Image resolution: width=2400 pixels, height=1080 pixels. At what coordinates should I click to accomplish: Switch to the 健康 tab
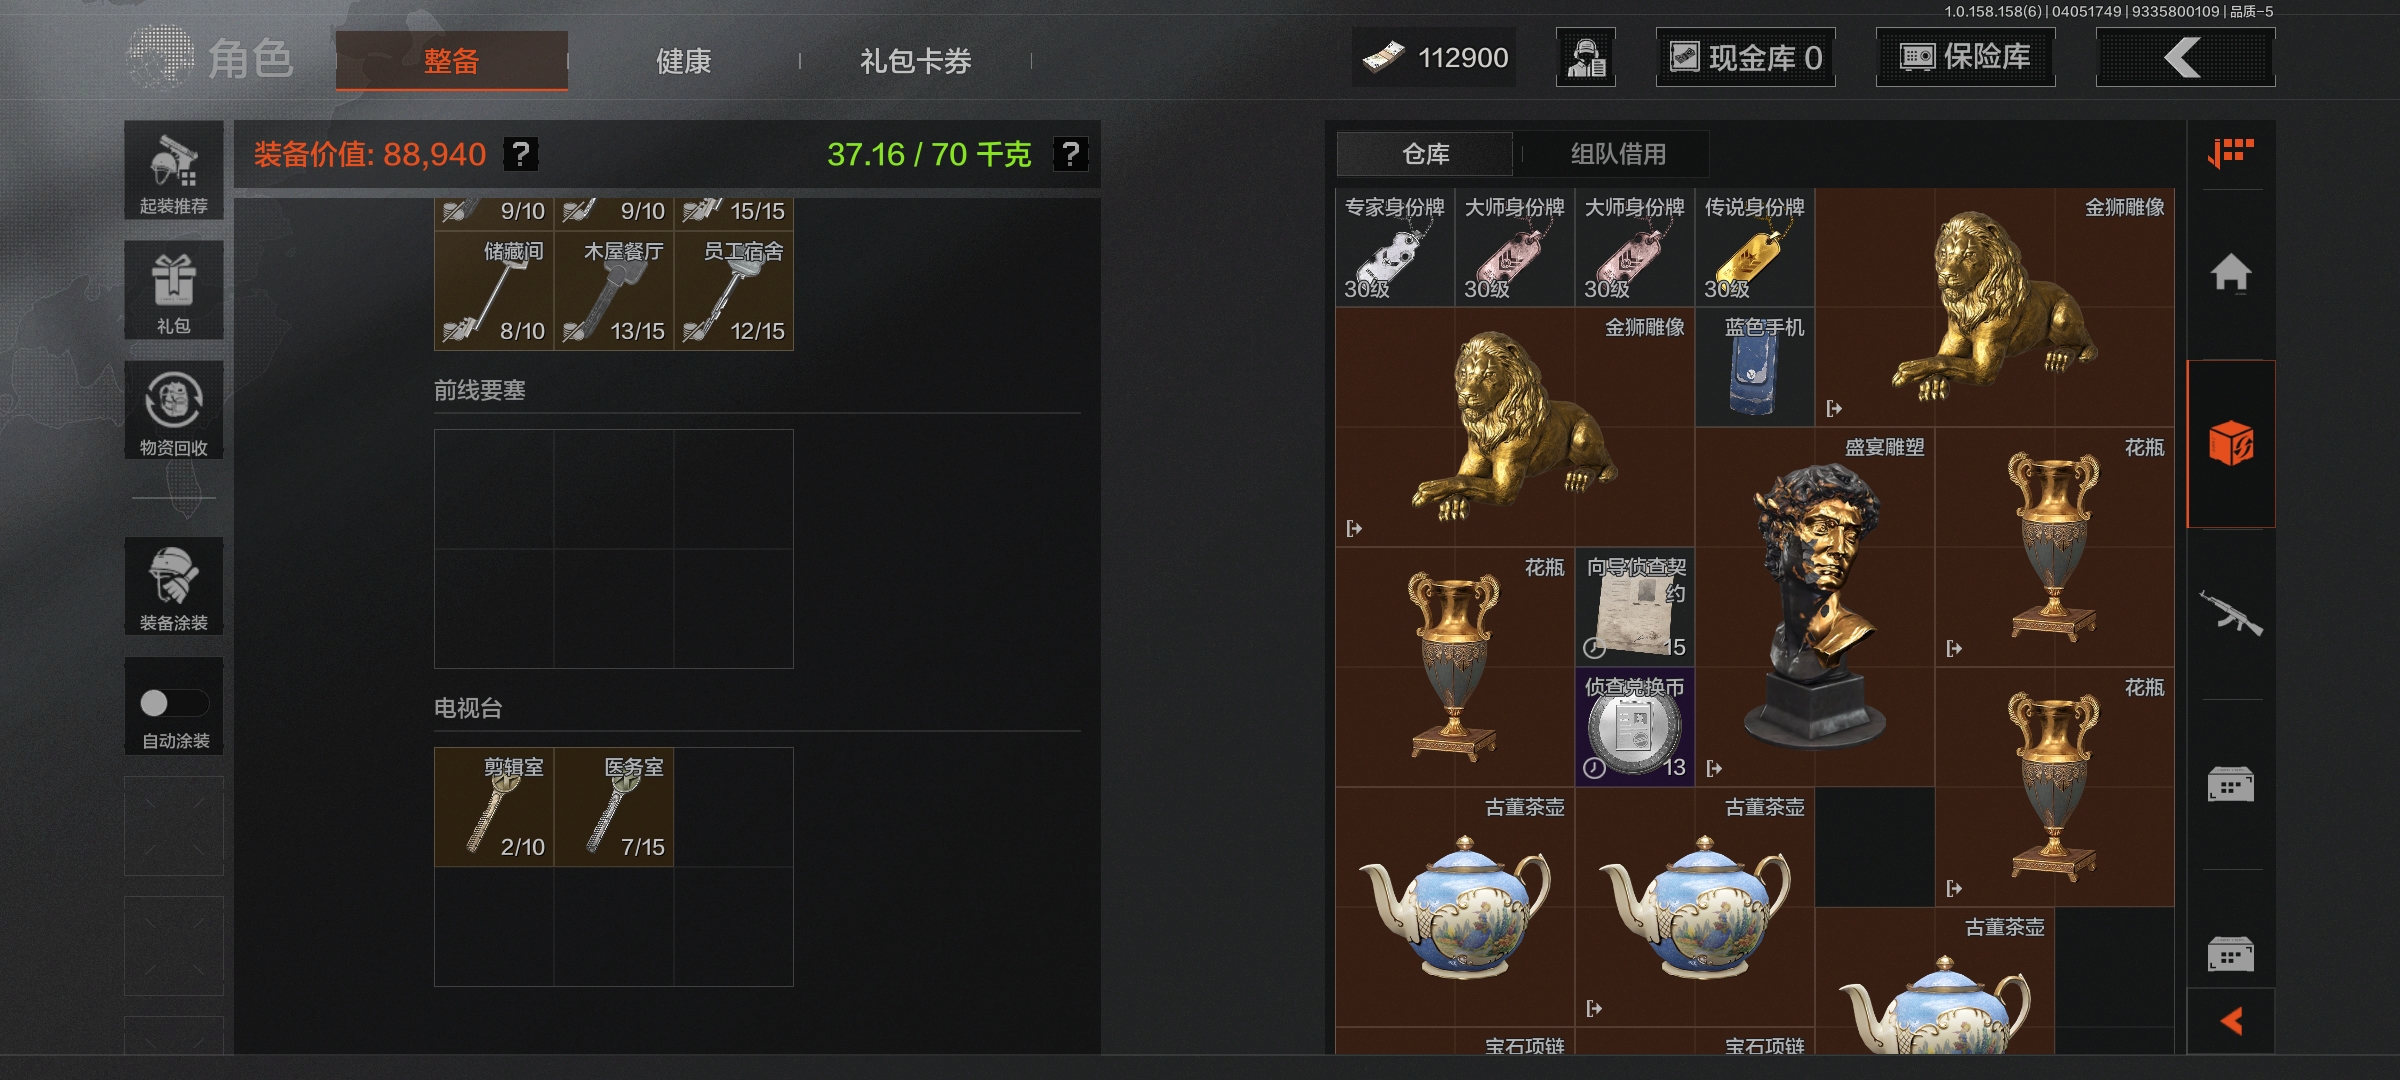684,61
